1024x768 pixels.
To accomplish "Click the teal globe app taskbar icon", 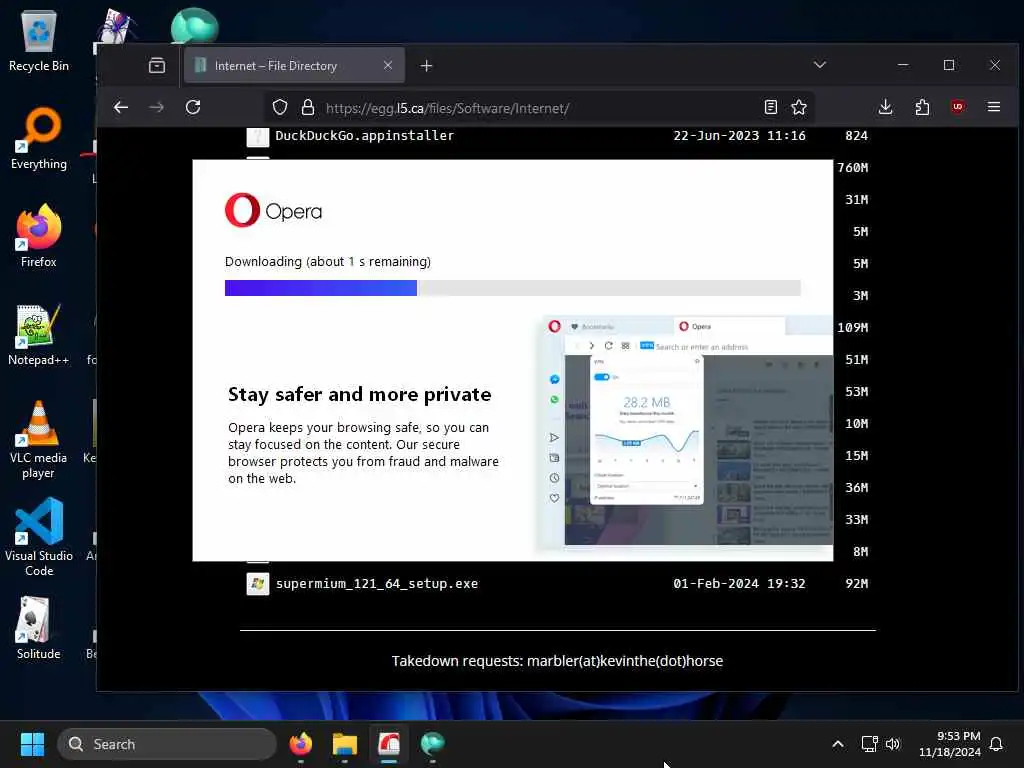I will click(432, 744).
